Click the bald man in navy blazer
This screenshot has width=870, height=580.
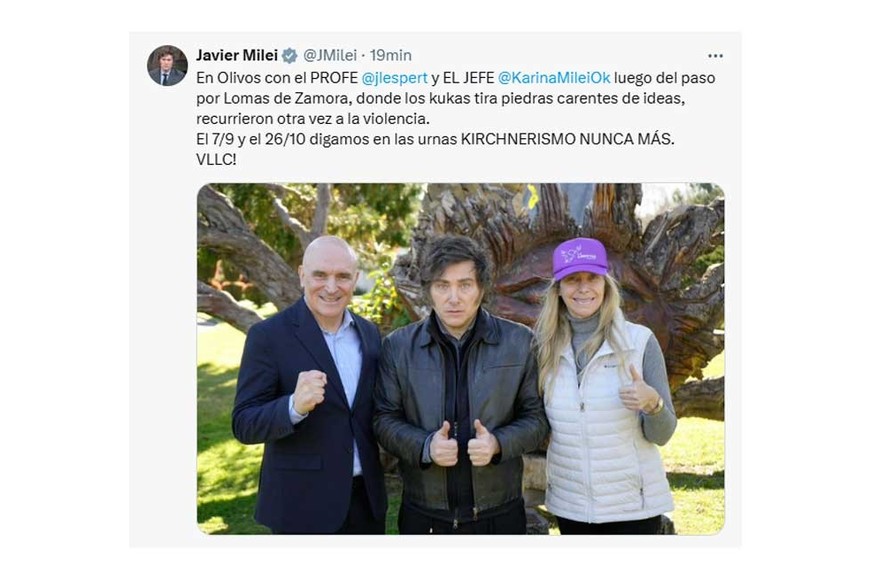coord(311,389)
